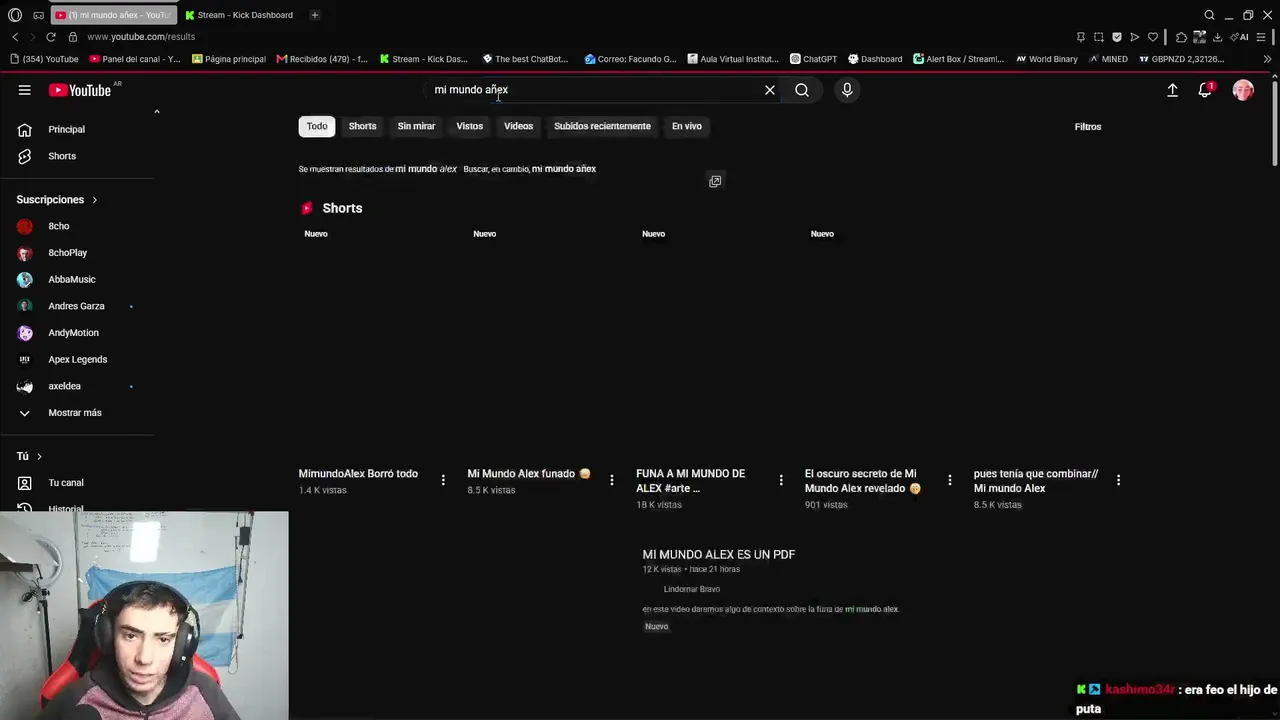This screenshot has height=720, width=1280.
Task: Click the pinboard pin icon in address bar
Action: (1081, 37)
